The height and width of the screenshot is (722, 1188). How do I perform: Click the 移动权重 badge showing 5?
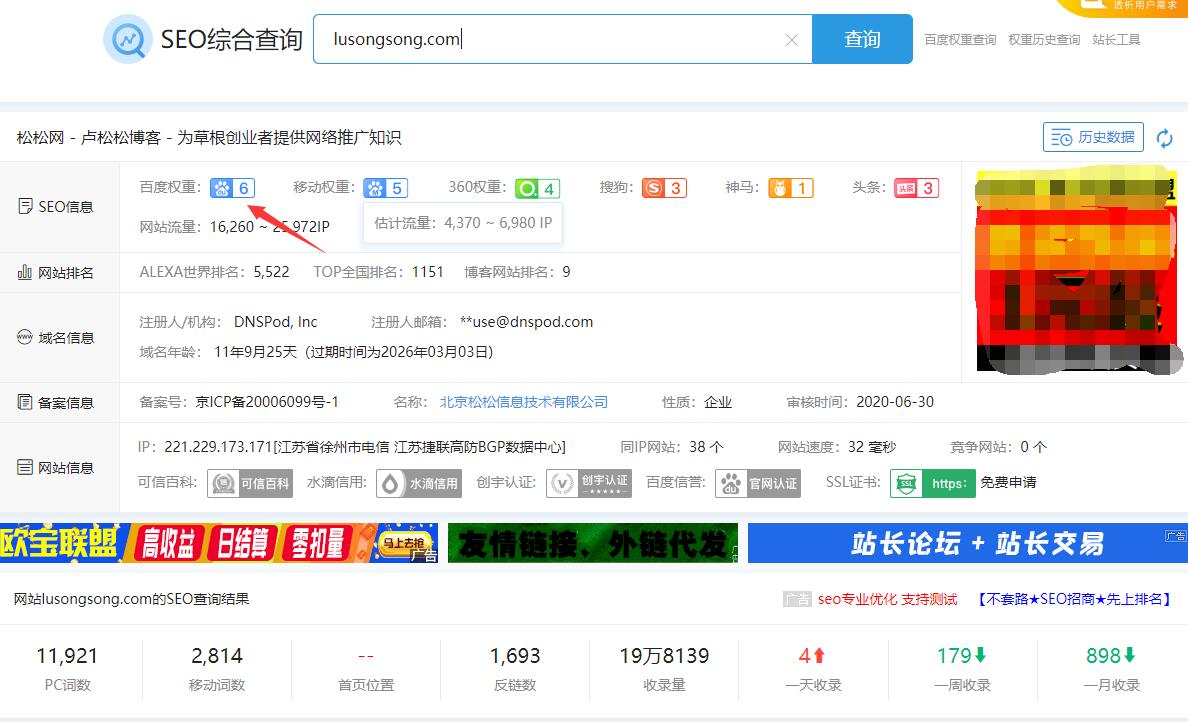pyautogui.click(x=386, y=188)
